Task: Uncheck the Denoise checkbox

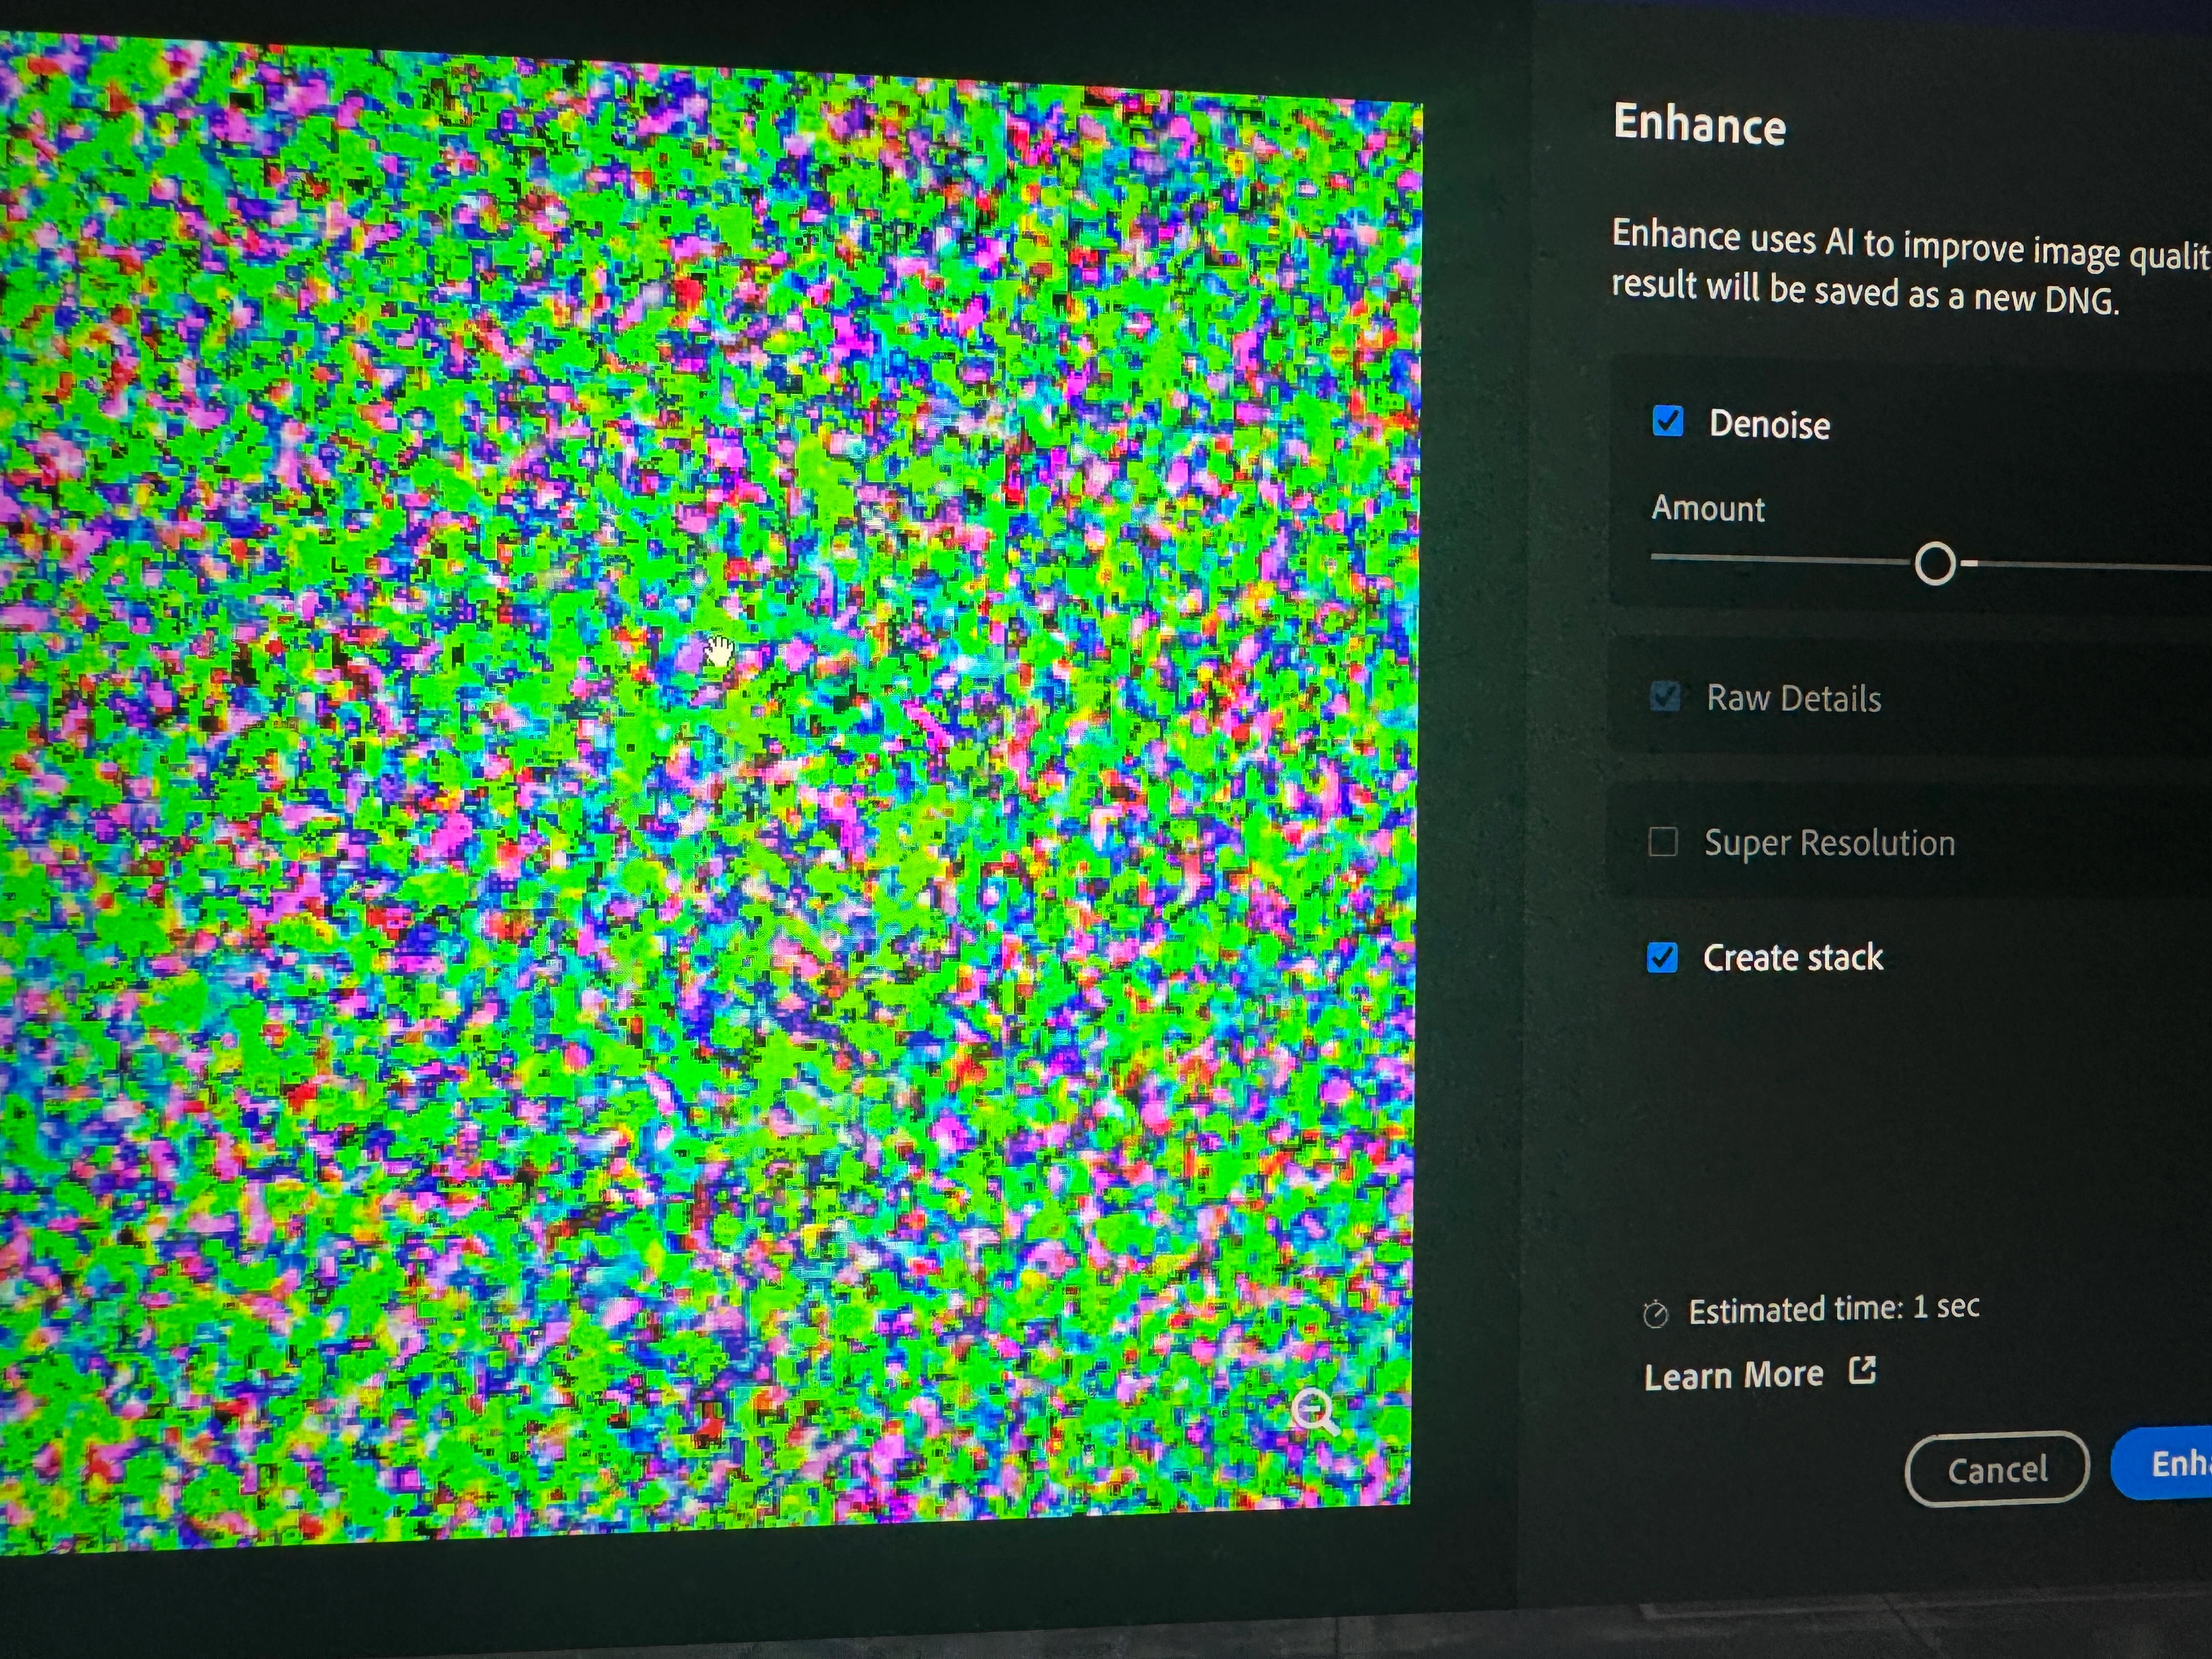Action: tap(1668, 421)
